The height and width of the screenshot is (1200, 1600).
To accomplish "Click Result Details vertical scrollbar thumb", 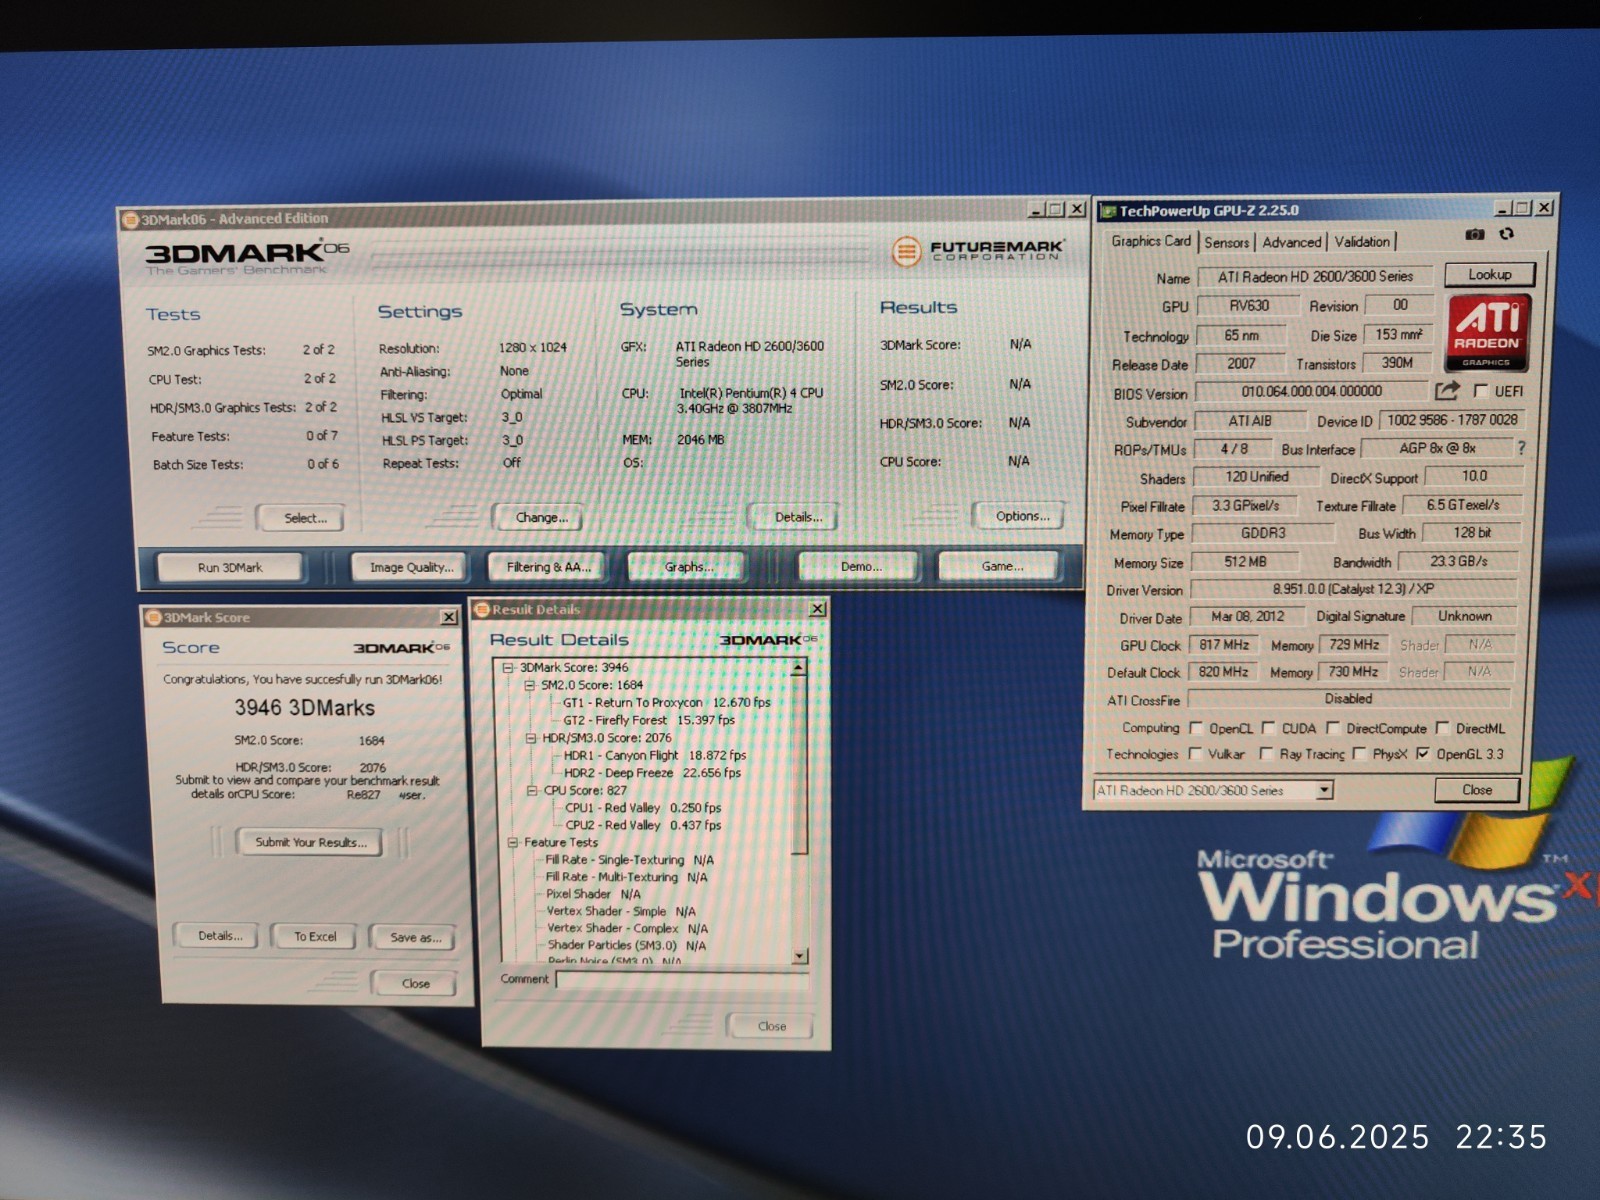I will (x=798, y=765).
